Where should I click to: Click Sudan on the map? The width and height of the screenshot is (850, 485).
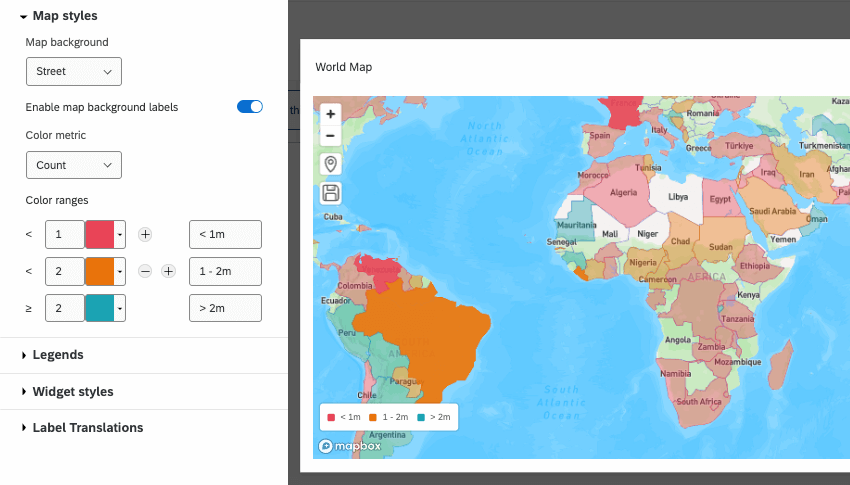point(721,247)
